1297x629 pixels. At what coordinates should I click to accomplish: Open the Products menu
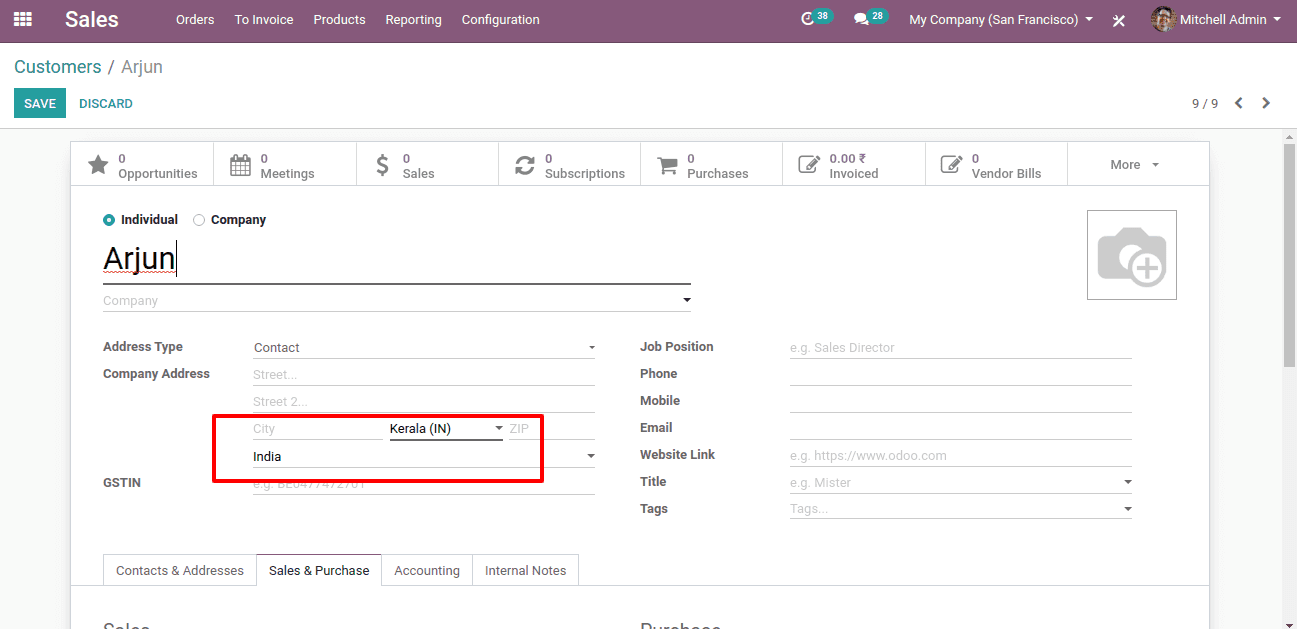[x=339, y=20]
